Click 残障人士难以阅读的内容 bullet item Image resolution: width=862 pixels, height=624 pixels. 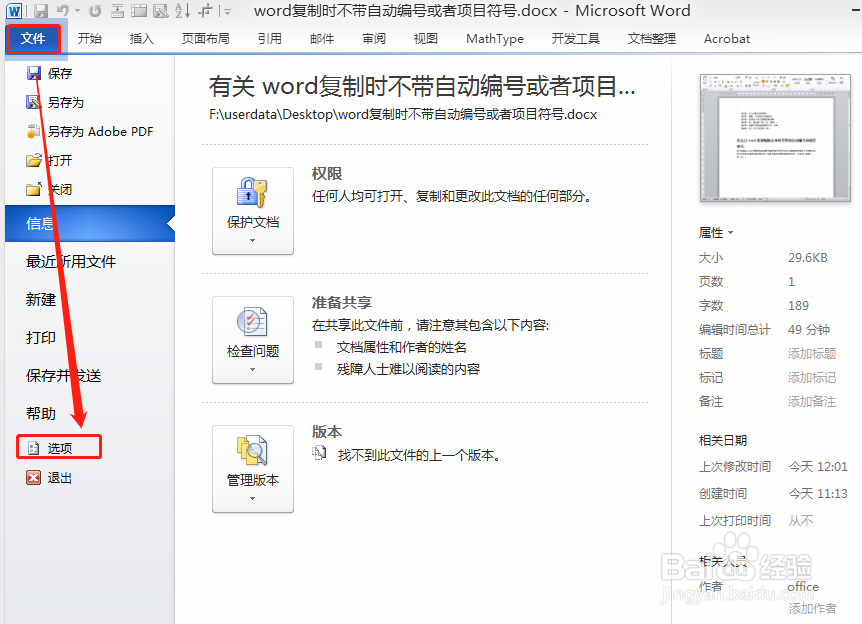click(x=408, y=369)
